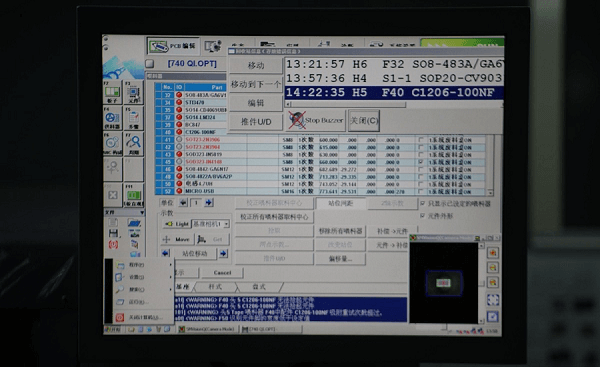Click the save floppy disk icon

click(x=113, y=233)
